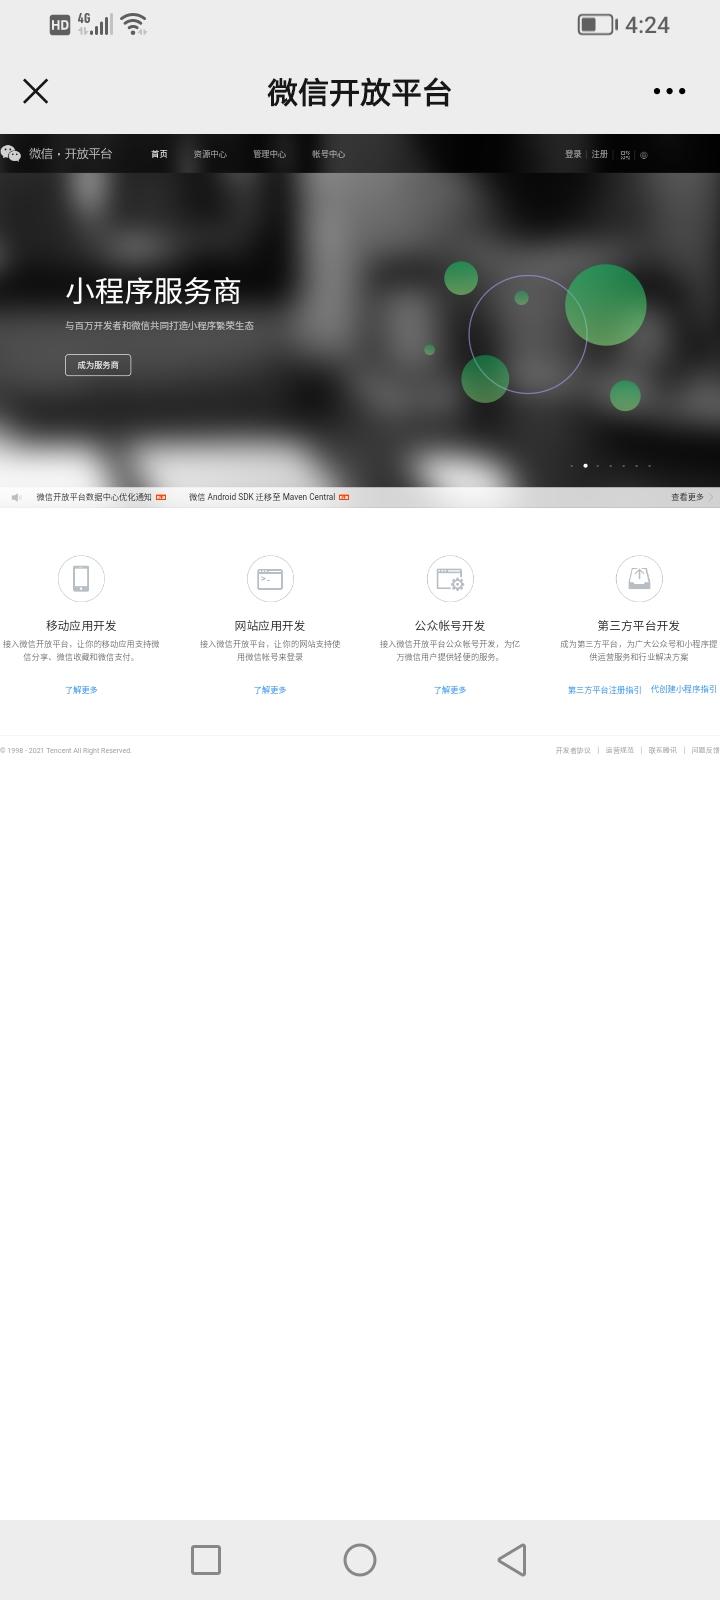Click the 微信·开放平台 site title text
The width and height of the screenshot is (720, 1600).
tap(70, 153)
